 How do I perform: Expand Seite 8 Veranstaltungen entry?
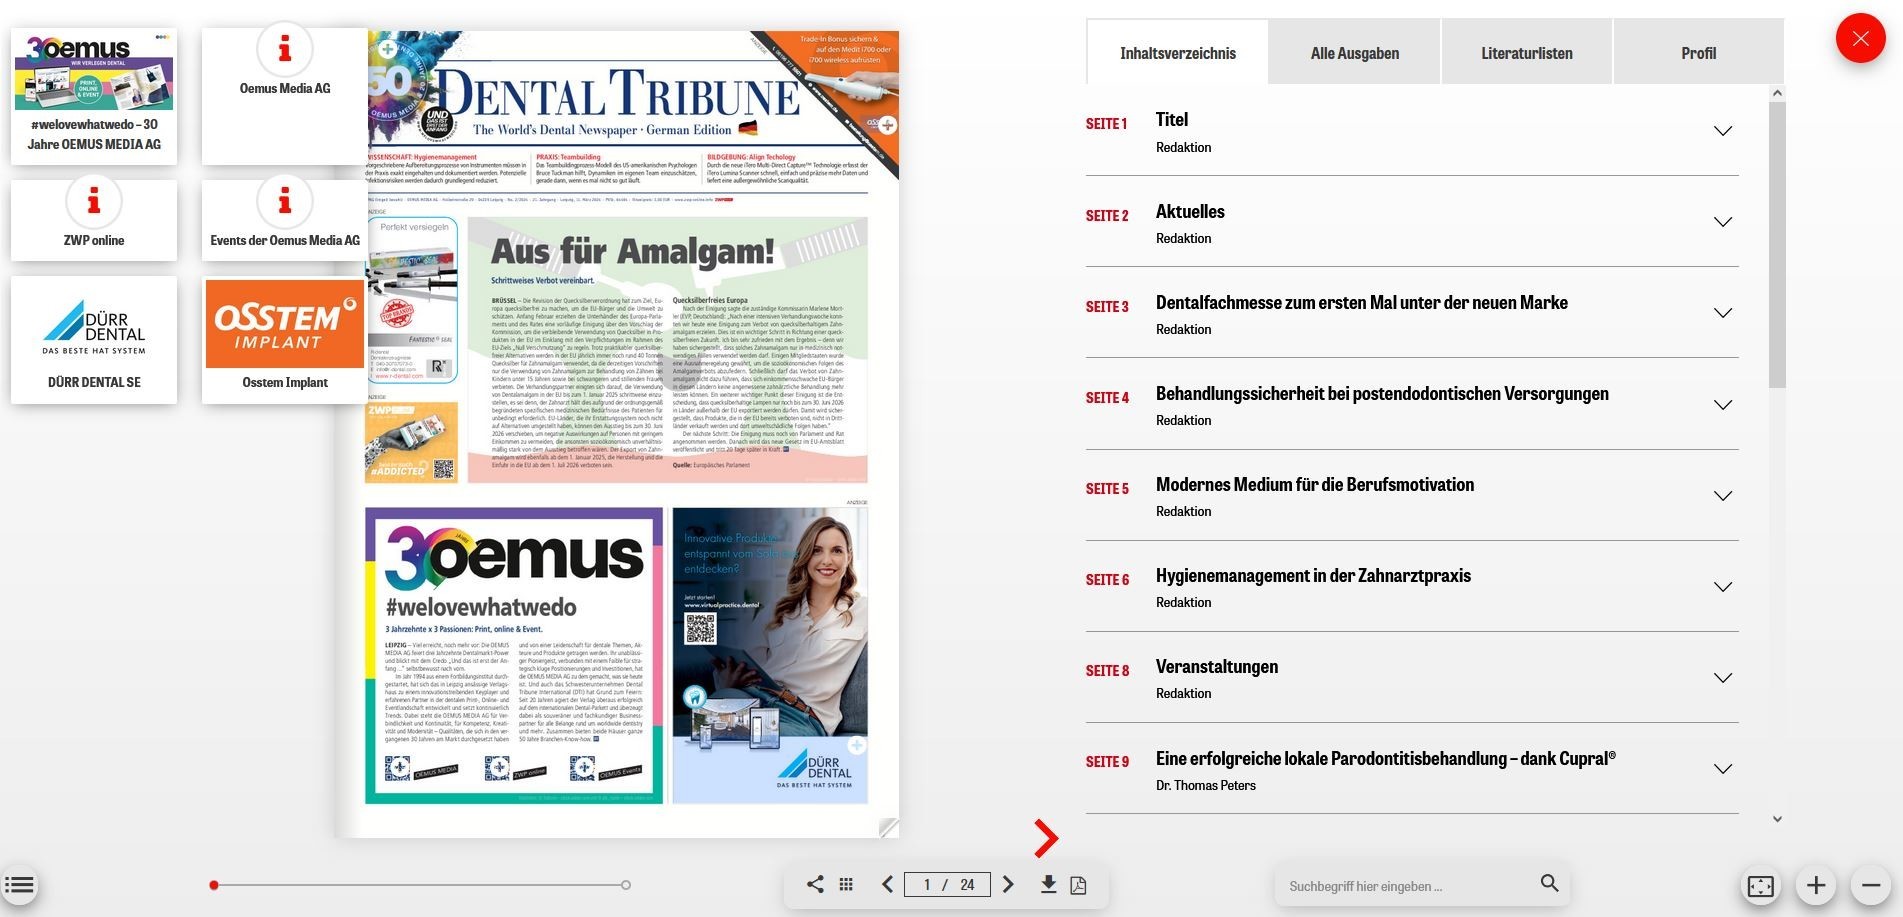(x=1722, y=678)
